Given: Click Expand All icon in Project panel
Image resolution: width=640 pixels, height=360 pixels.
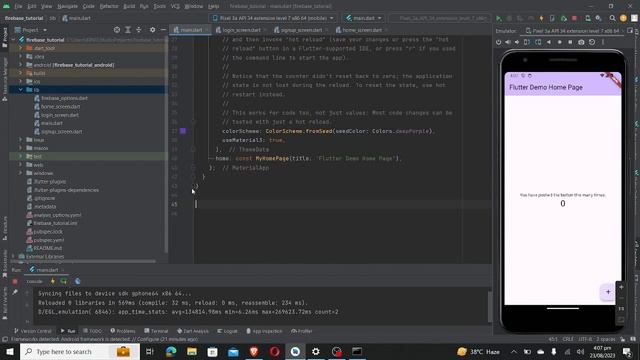Looking at the screenshot, I should click(128, 30).
